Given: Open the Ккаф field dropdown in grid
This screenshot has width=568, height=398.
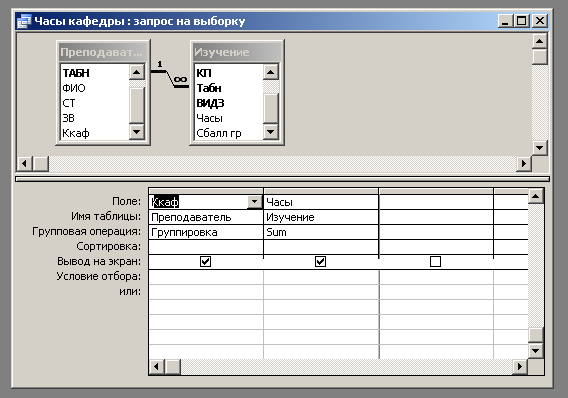Looking at the screenshot, I should (255, 202).
